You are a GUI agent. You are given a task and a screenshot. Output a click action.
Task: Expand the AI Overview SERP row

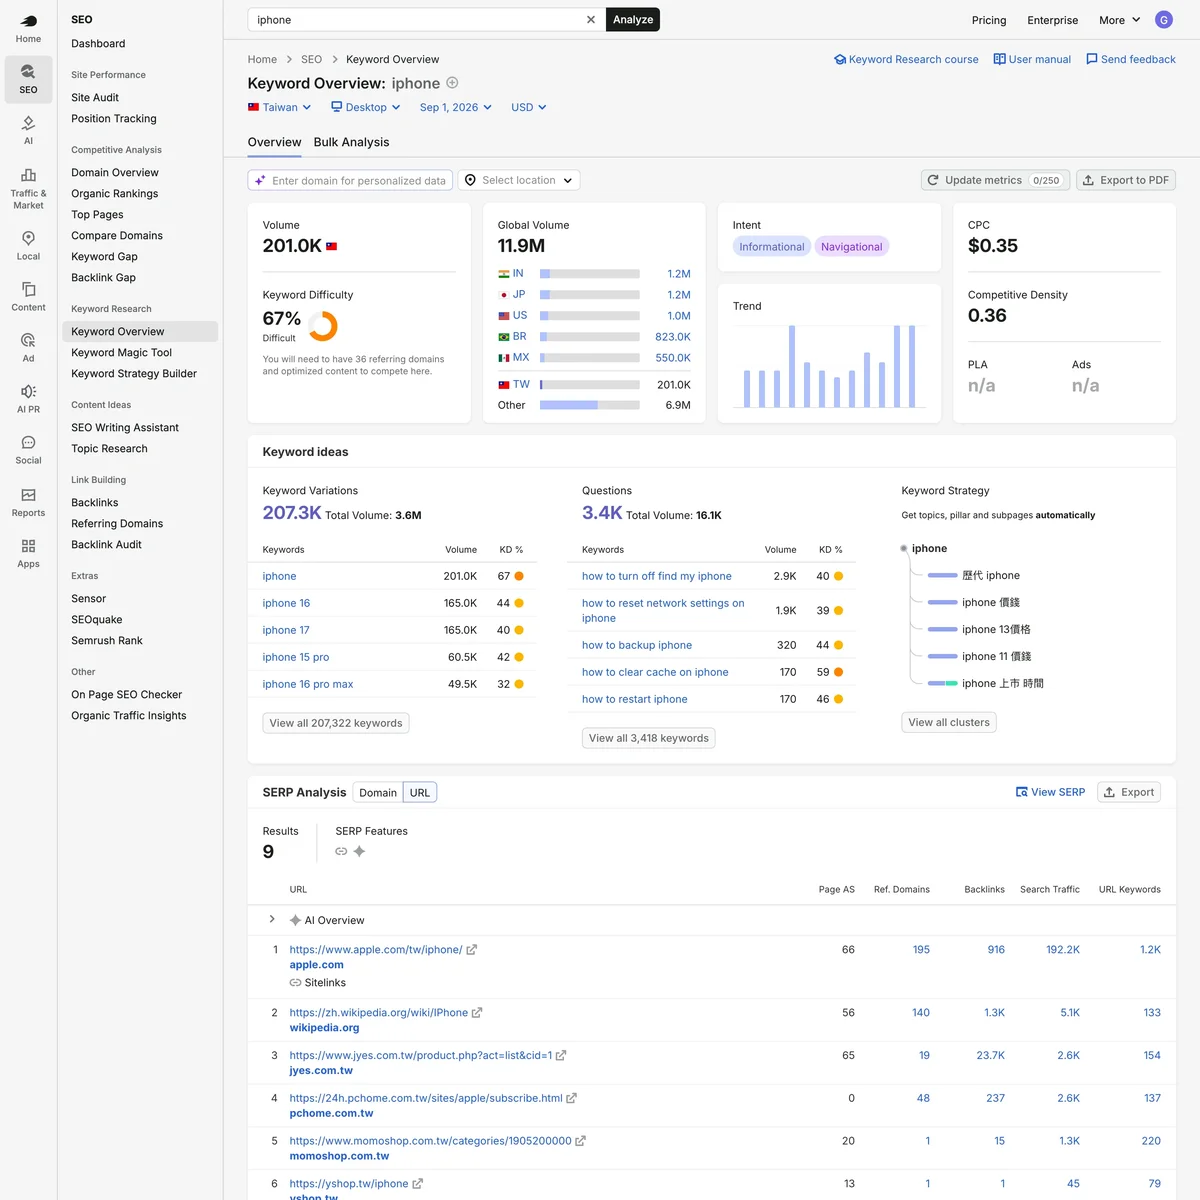[272, 919]
